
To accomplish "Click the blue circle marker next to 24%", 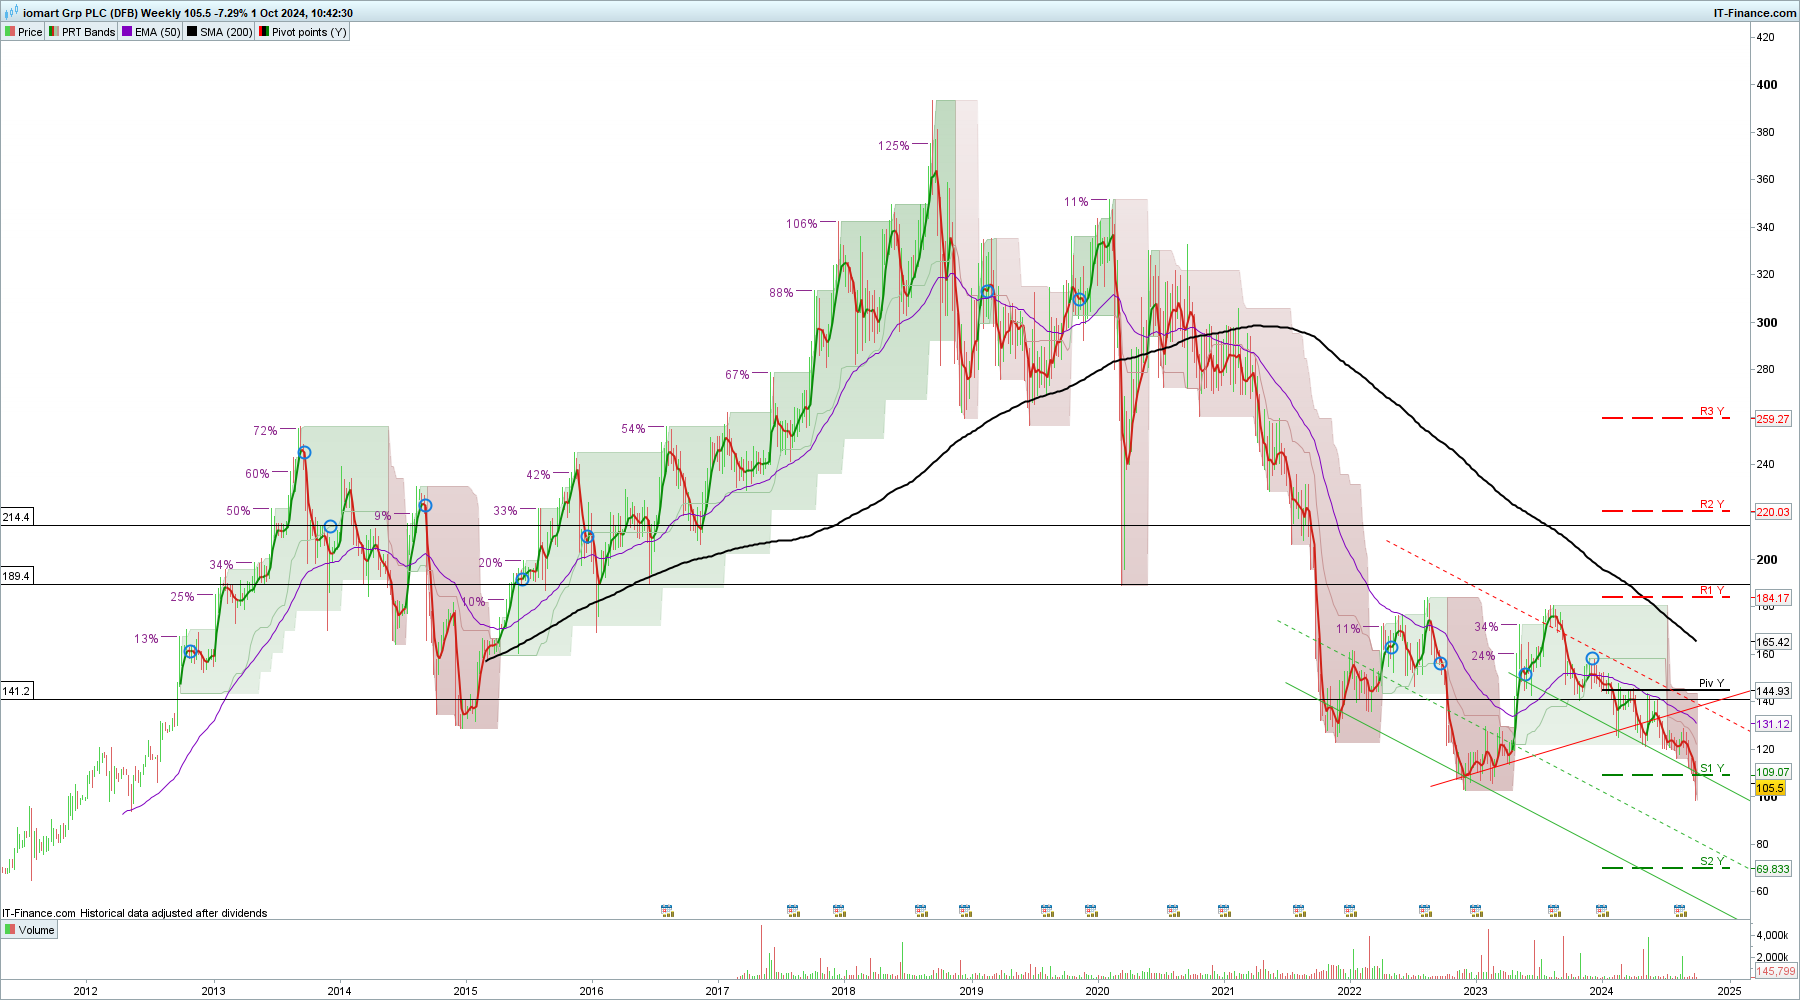I will pyautogui.click(x=1526, y=675).
